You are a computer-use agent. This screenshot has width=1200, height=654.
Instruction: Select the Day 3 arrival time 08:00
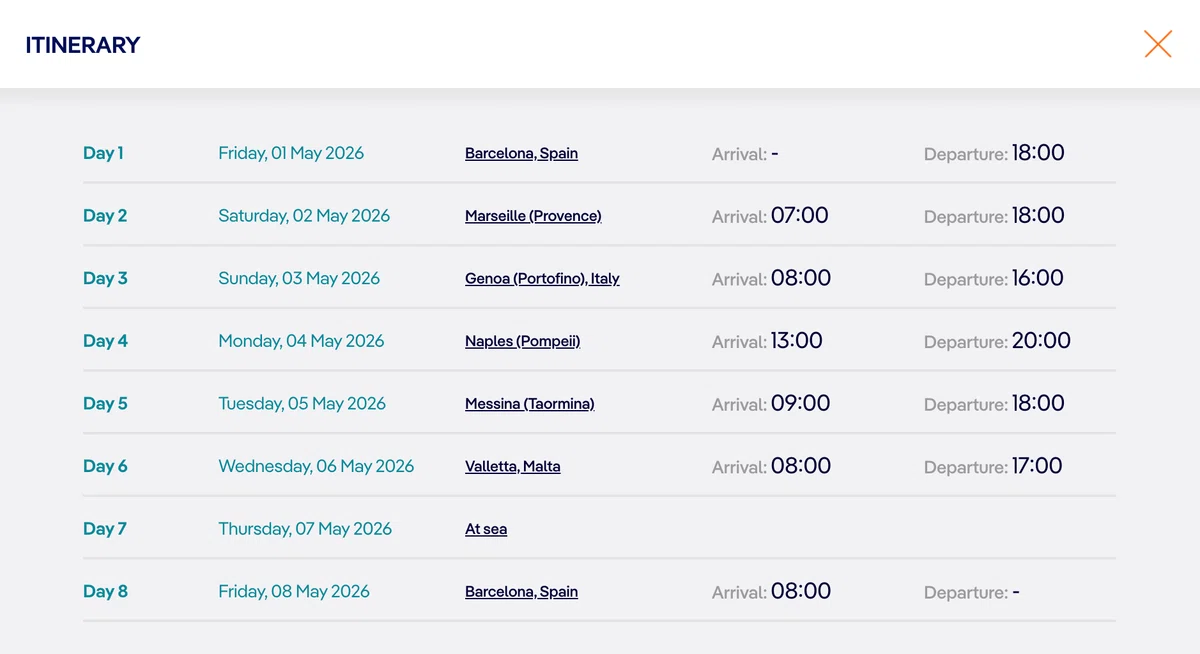pyautogui.click(x=801, y=278)
